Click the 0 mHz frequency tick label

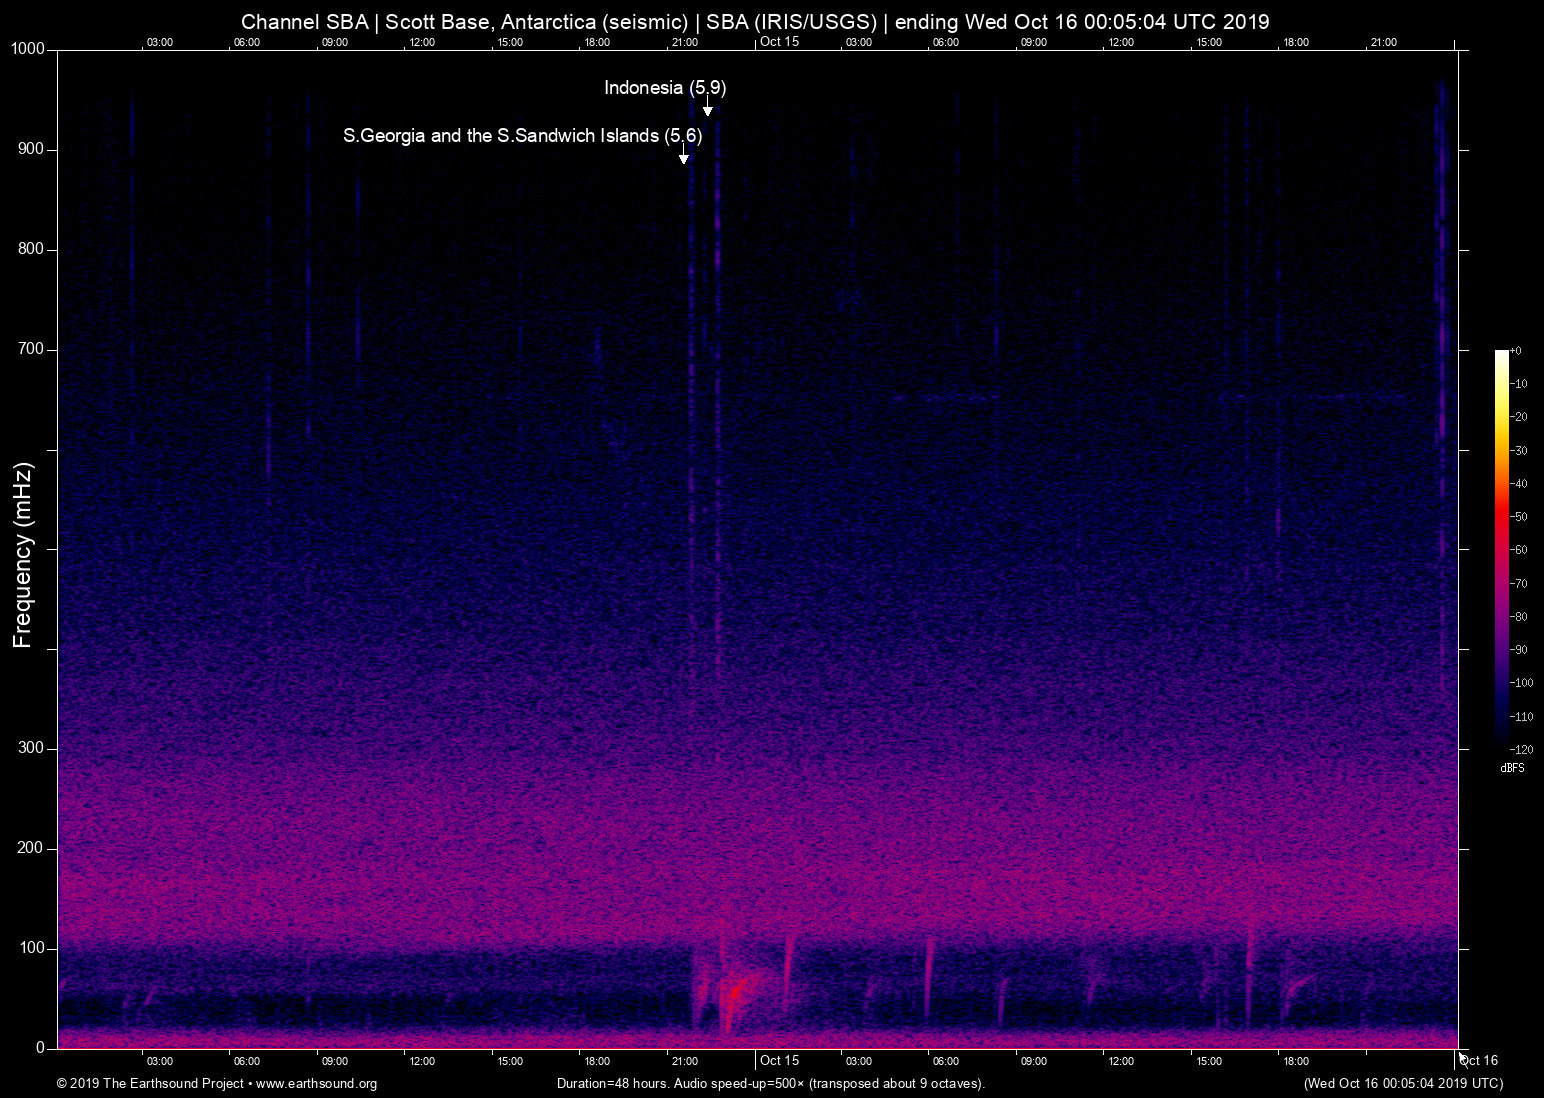[x=40, y=1048]
